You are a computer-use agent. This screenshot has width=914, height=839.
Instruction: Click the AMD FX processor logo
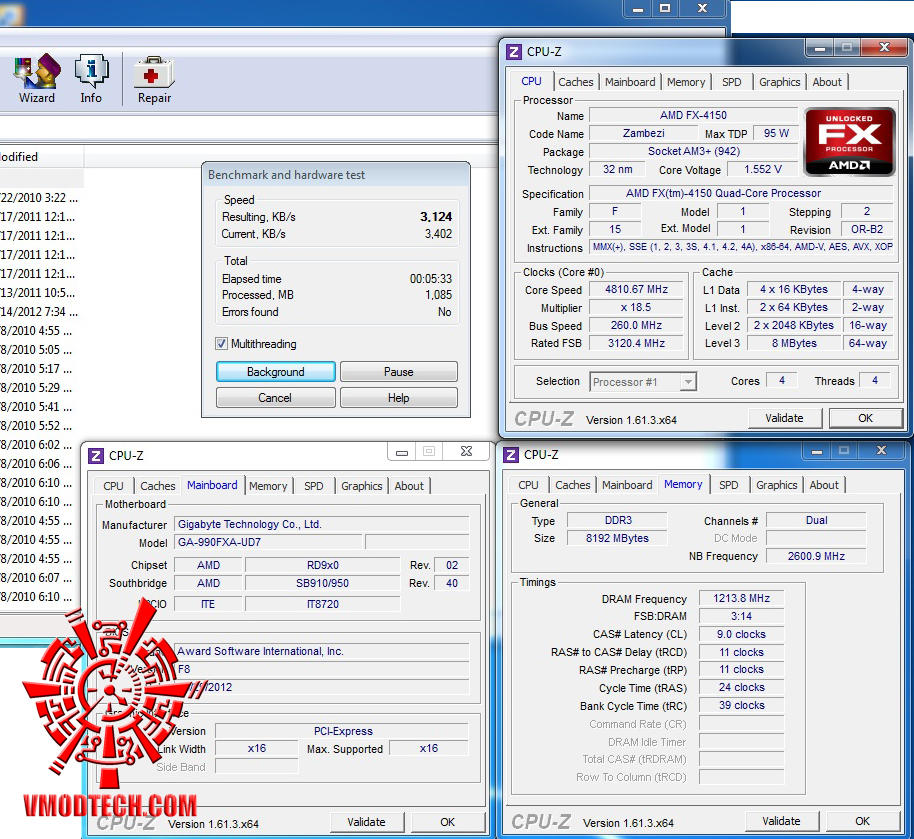click(x=849, y=142)
